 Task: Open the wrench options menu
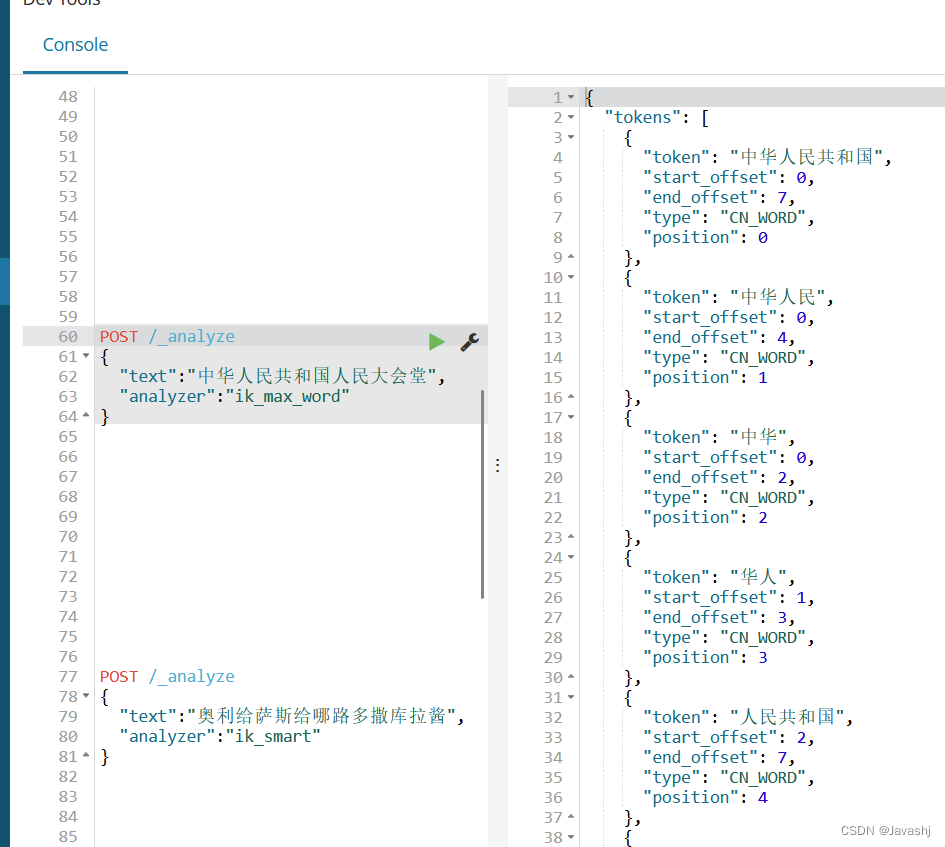469,342
